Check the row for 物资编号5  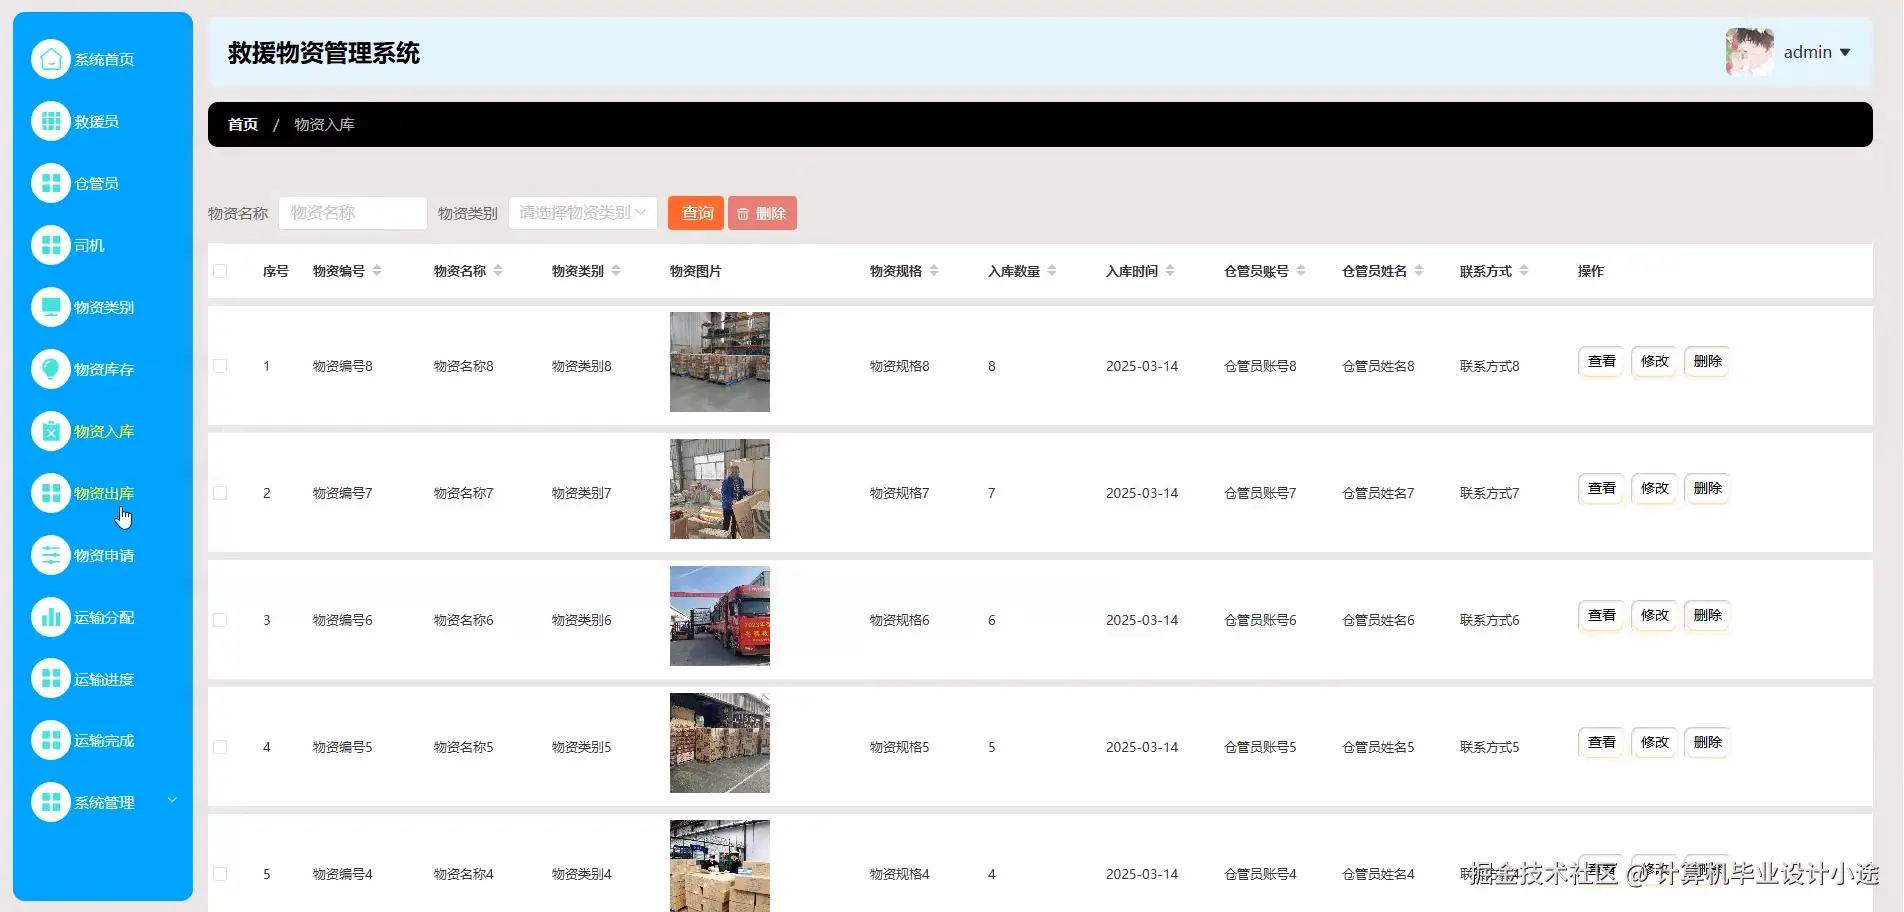pos(220,747)
